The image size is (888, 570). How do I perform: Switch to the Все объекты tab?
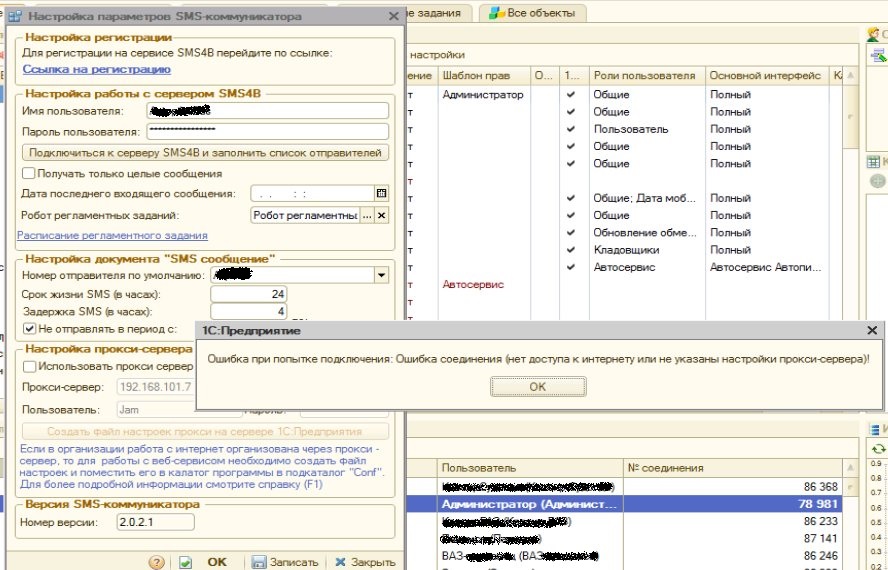pyautogui.click(x=532, y=13)
